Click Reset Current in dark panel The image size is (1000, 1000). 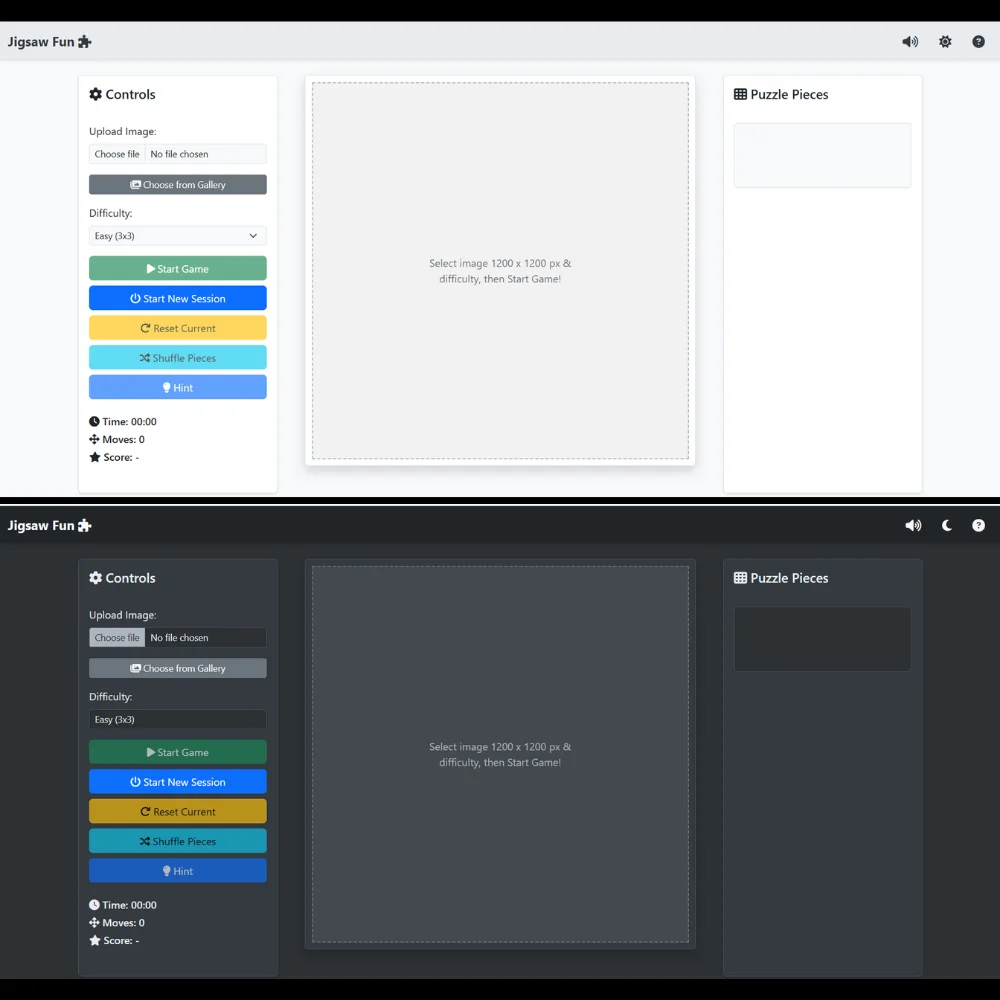[x=178, y=811]
